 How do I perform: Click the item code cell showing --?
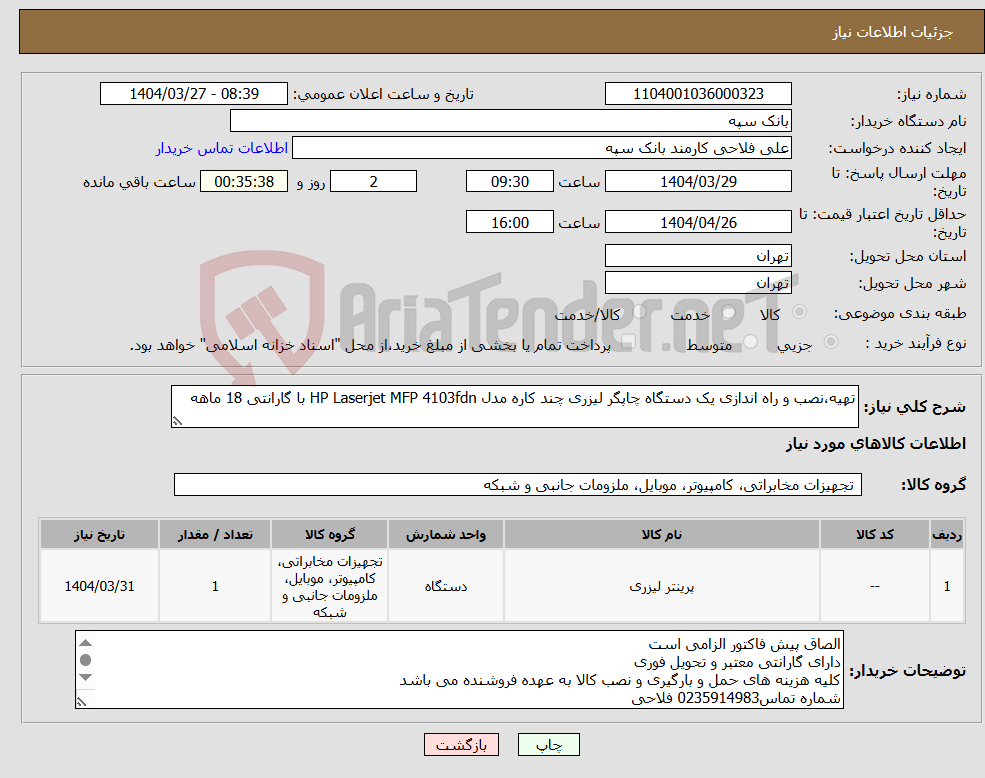874,586
